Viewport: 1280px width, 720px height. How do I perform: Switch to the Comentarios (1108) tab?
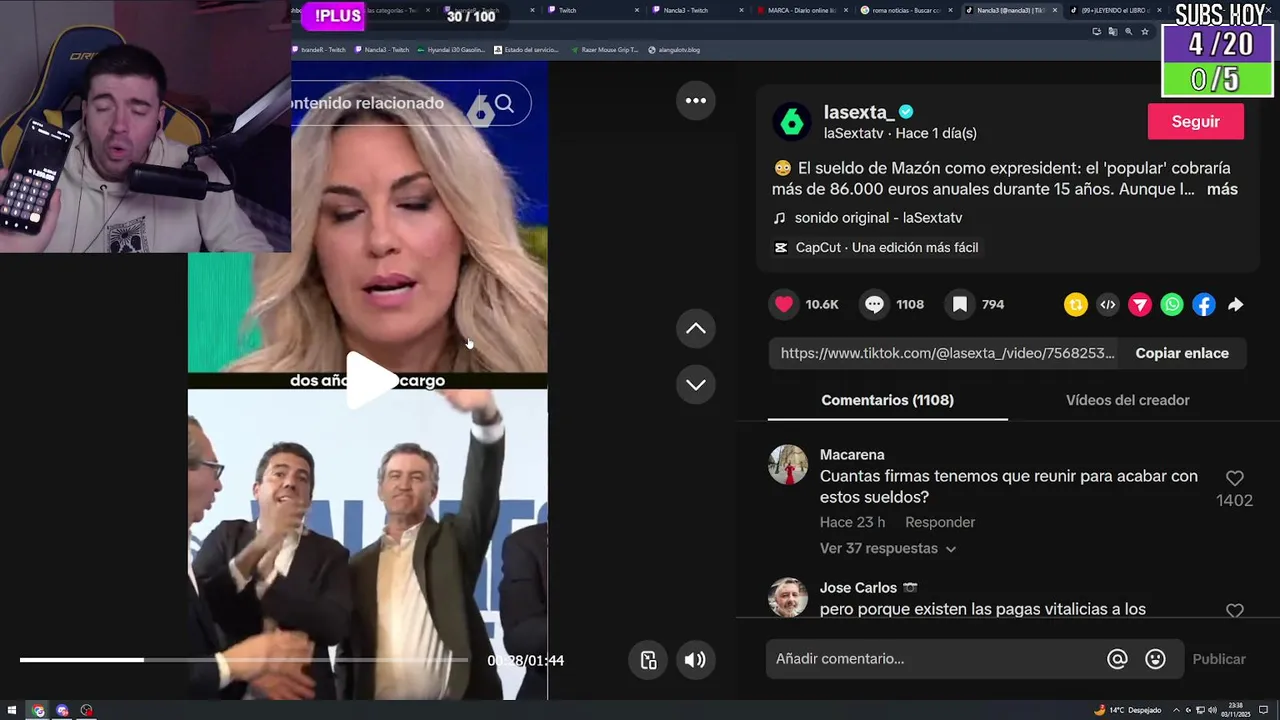click(x=887, y=400)
